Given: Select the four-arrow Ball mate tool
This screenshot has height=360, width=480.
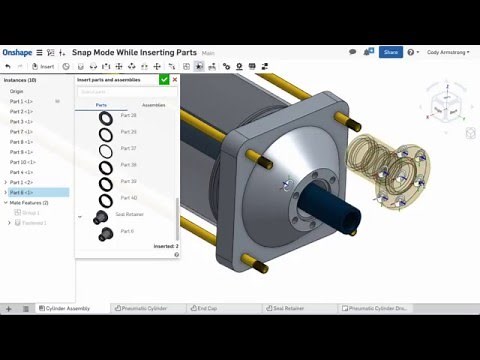Looking at the screenshot, I should (x=157, y=67).
